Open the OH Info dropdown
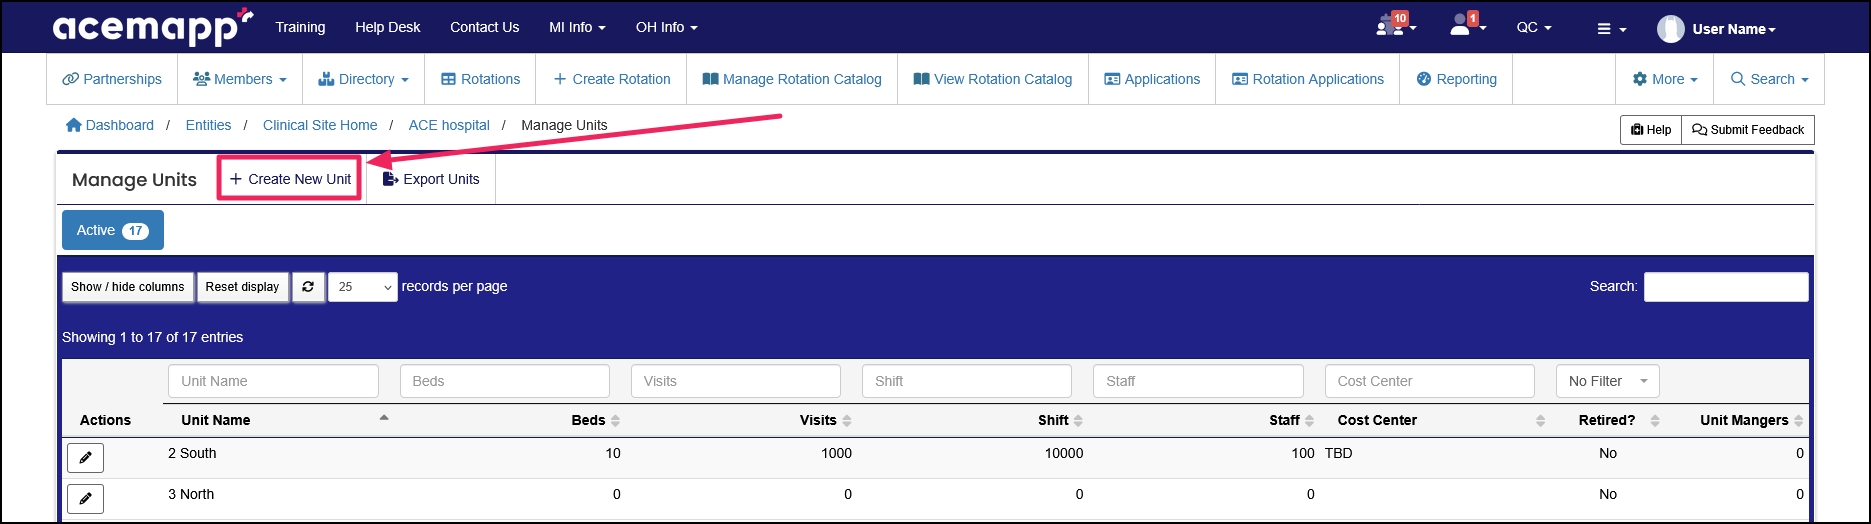This screenshot has height=524, width=1871. click(x=666, y=27)
